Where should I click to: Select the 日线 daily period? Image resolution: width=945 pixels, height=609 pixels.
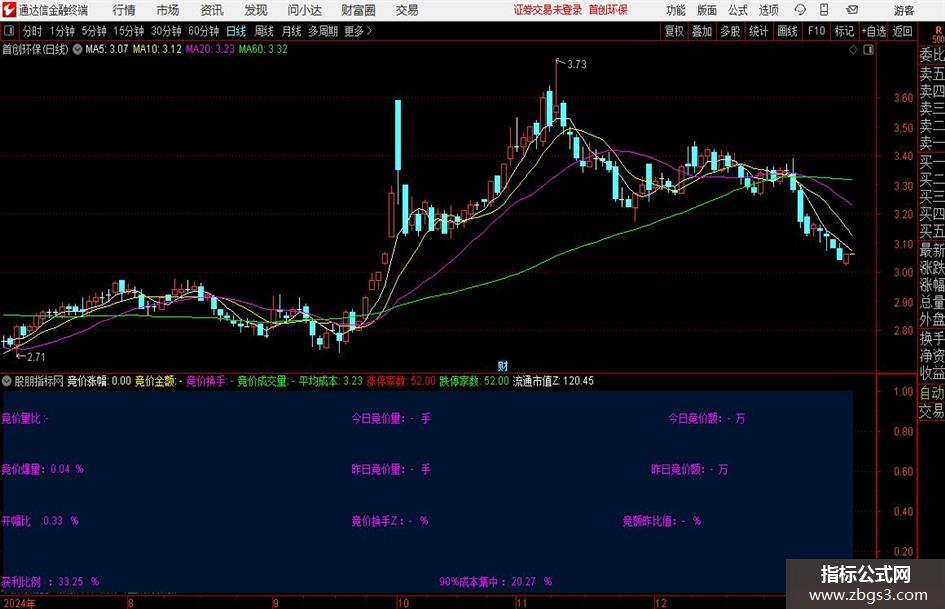pyautogui.click(x=236, y=31)
